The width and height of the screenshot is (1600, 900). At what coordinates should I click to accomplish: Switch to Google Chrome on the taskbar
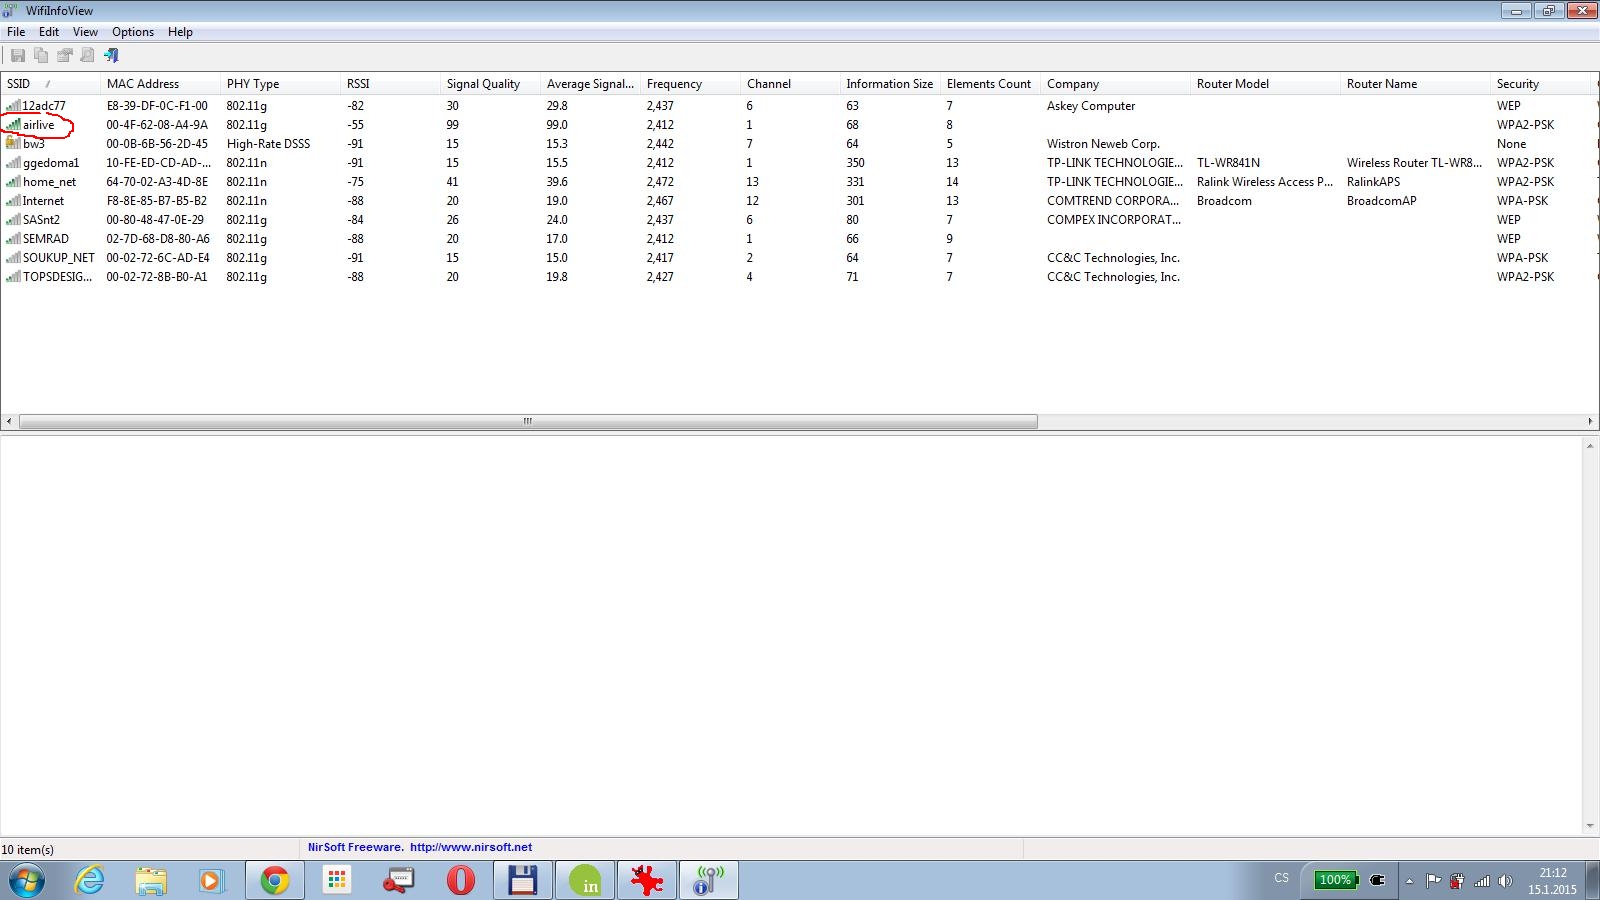click(275, 881)
